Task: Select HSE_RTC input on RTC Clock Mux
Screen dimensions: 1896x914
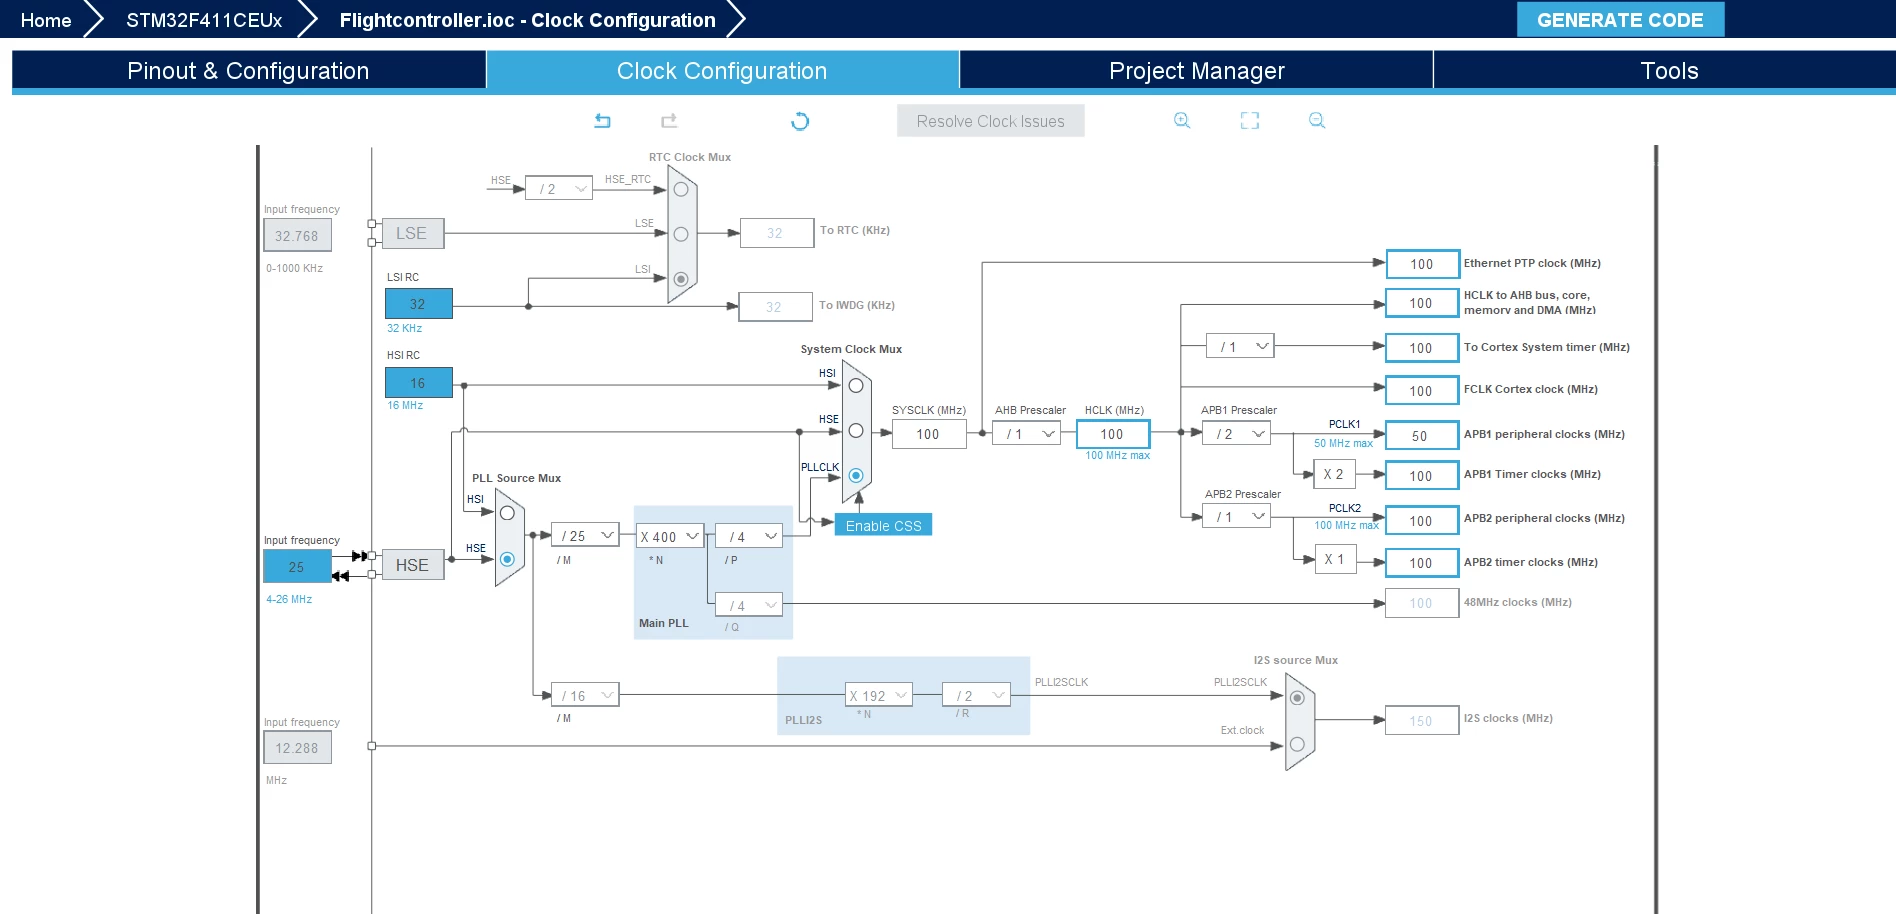Action: click(681, 189)
